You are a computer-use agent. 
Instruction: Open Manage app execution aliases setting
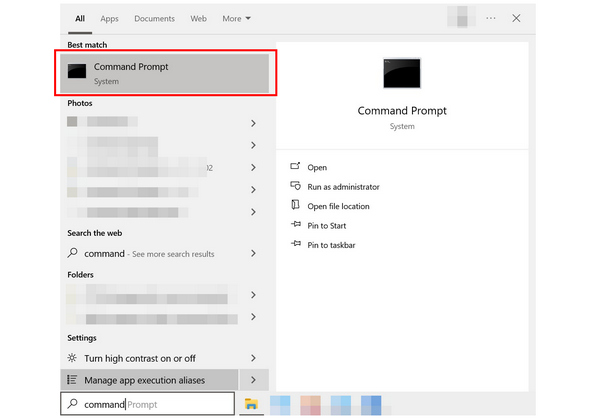pos(147,380)
